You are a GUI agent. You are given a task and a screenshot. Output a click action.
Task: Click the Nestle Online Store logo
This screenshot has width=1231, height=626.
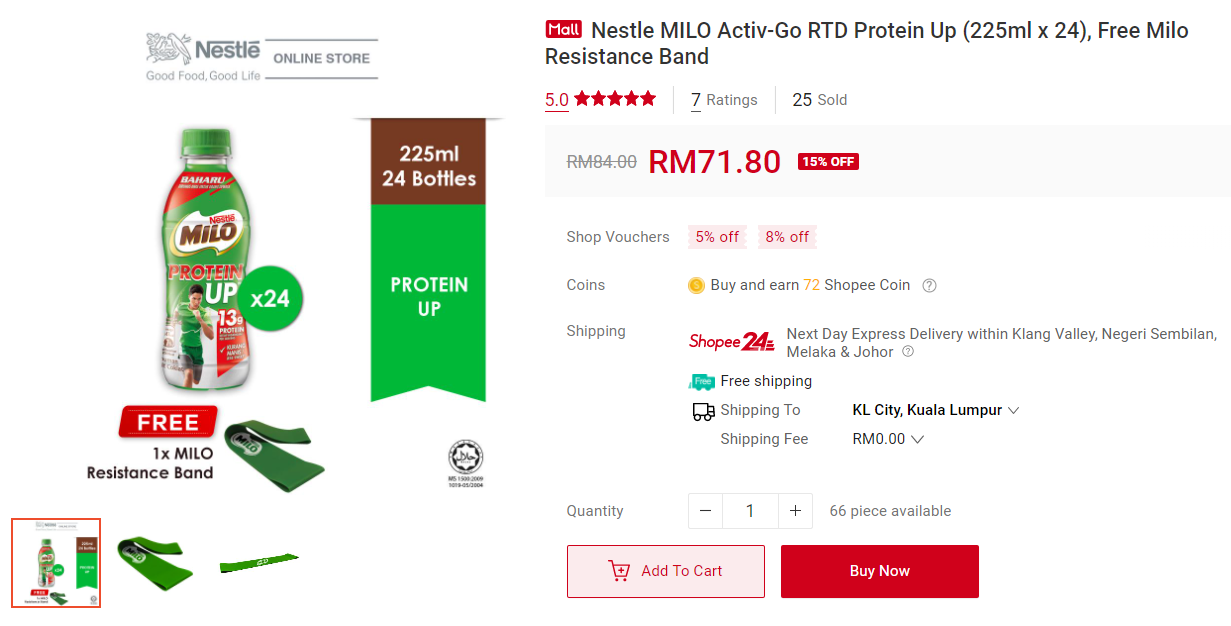[x=262, y=59]
